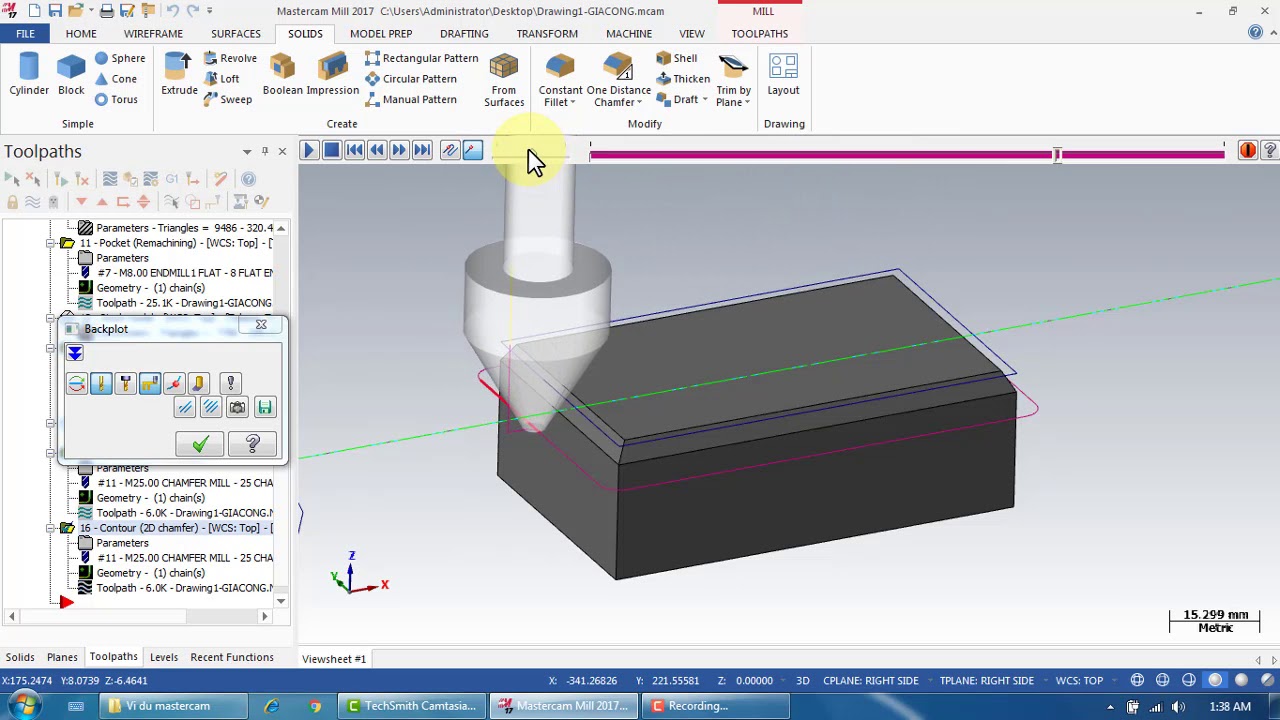Screen dimensions: 1280x720
Task: Switch to the Levels manager tab
Action: tap(163, 657)
